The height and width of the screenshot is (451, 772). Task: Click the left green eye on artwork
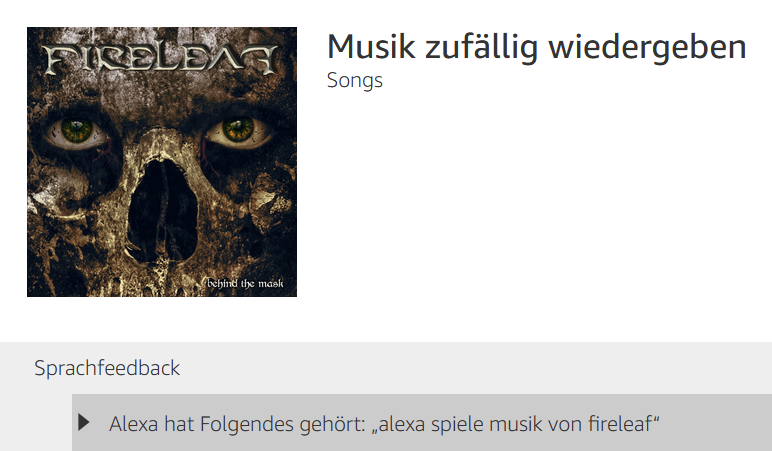(x=77, y=131)
